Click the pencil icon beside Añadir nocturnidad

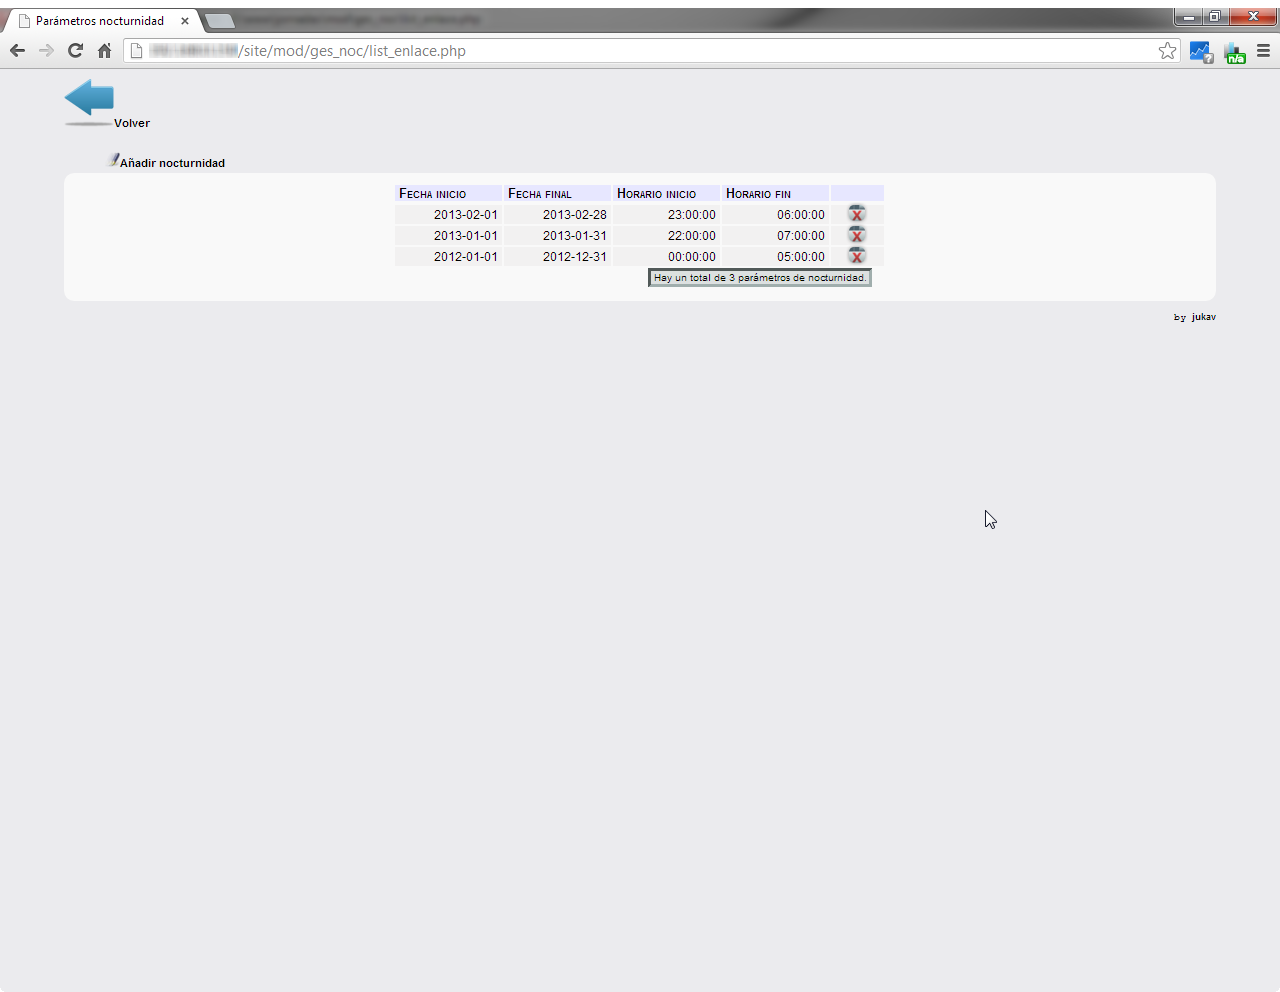113,160
